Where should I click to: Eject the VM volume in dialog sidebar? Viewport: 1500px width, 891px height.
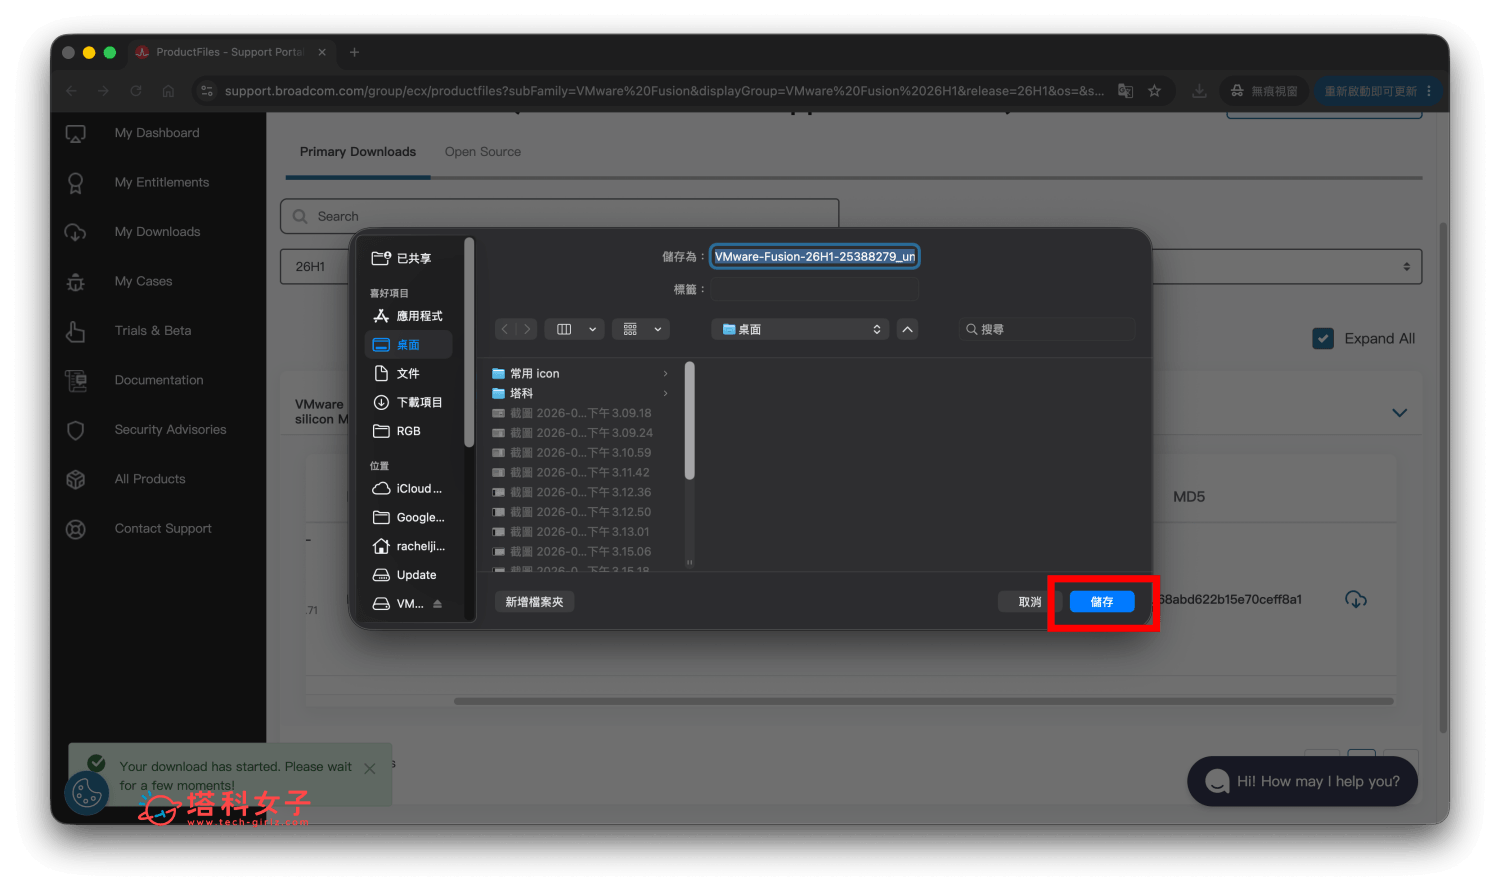pos(437,604)
